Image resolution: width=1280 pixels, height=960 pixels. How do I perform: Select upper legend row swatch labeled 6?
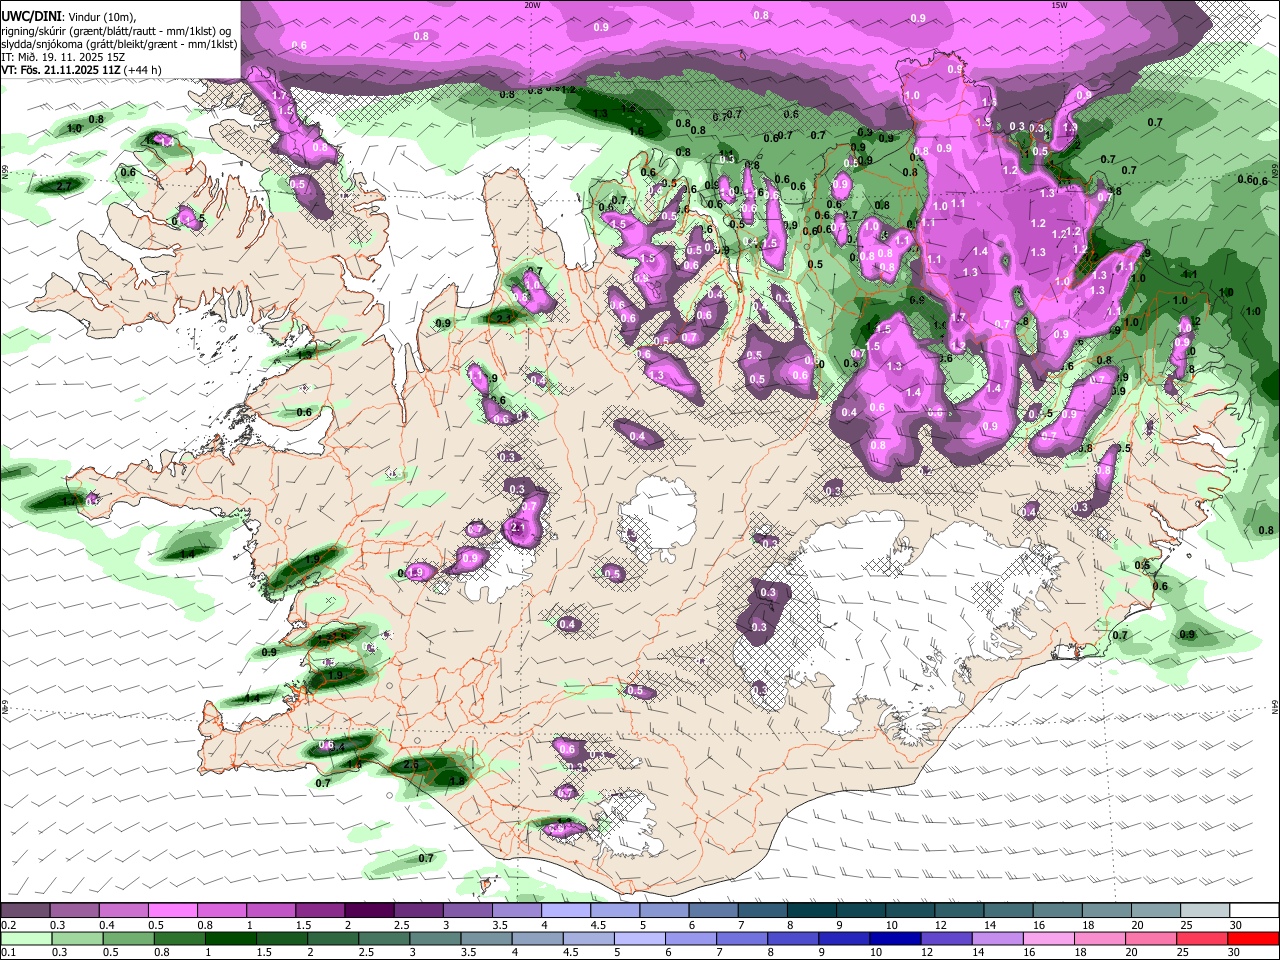point(713,911)
